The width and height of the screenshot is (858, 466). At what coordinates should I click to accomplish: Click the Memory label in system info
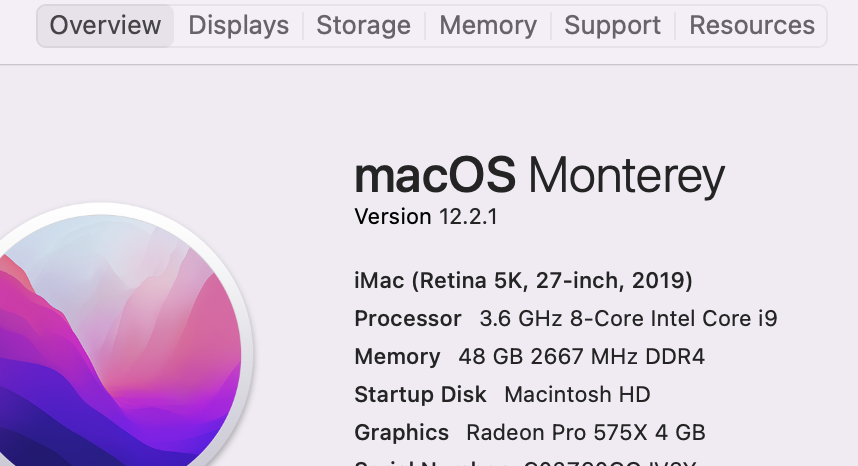(x=397, y=356)
